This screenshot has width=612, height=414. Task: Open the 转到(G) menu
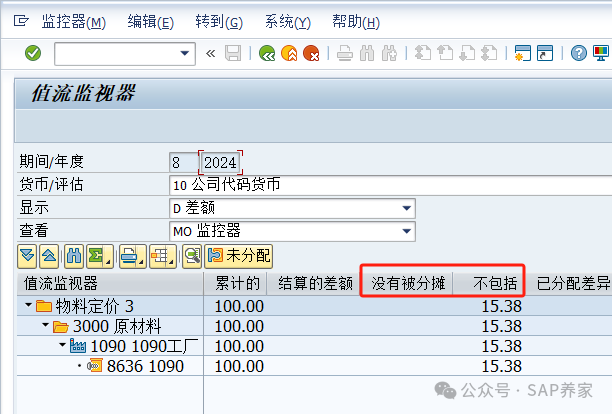[219, 21]
